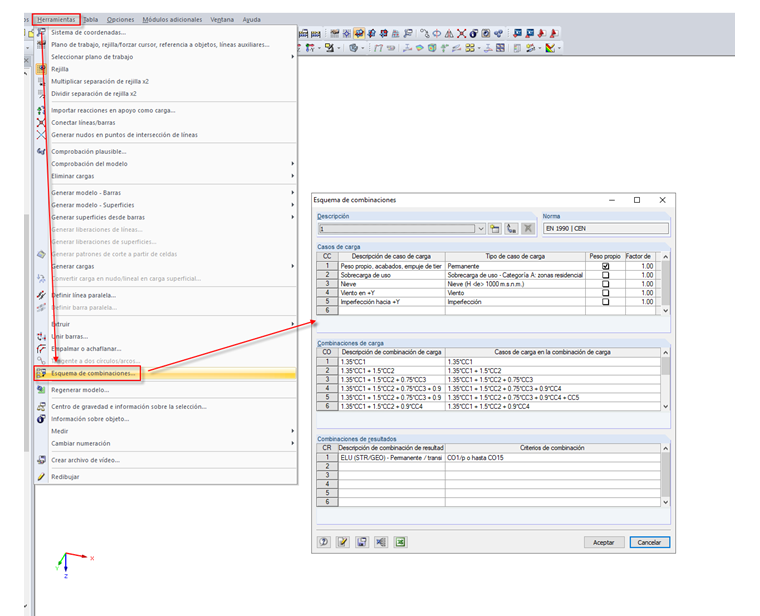The image size is (760, 616).
Task: Select combination cell '1.35*CC1 + 1.5*CC2 + 0.9*CC4'
Action: [553, 406]
